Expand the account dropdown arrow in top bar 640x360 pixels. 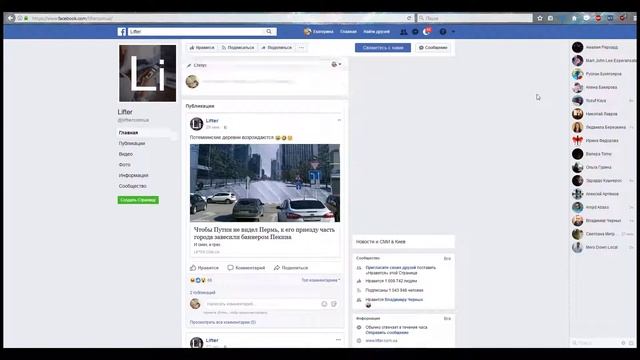[453, 32]
